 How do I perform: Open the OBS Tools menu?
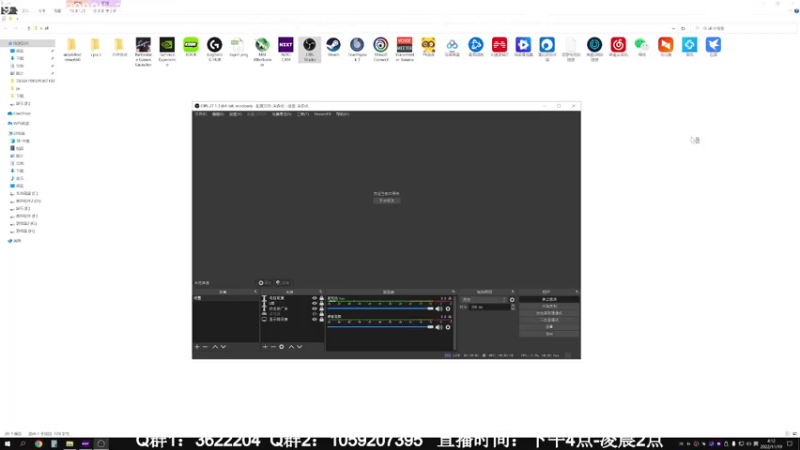click(x=303, y=114)
